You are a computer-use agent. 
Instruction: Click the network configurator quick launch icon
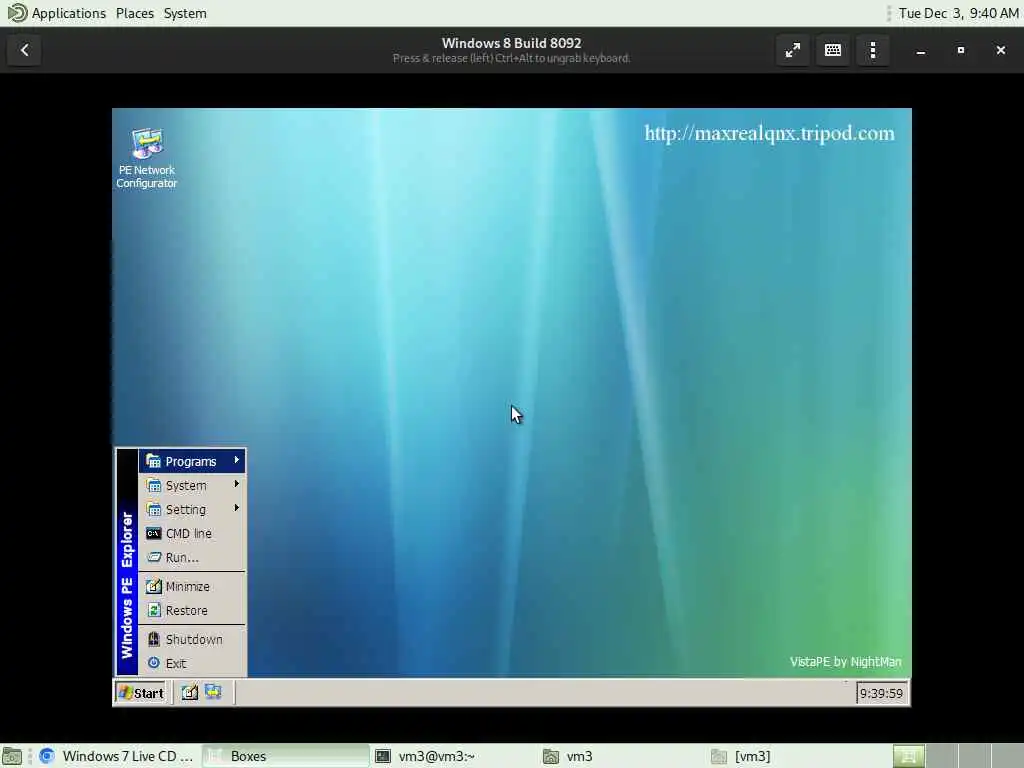click(213, 692)
